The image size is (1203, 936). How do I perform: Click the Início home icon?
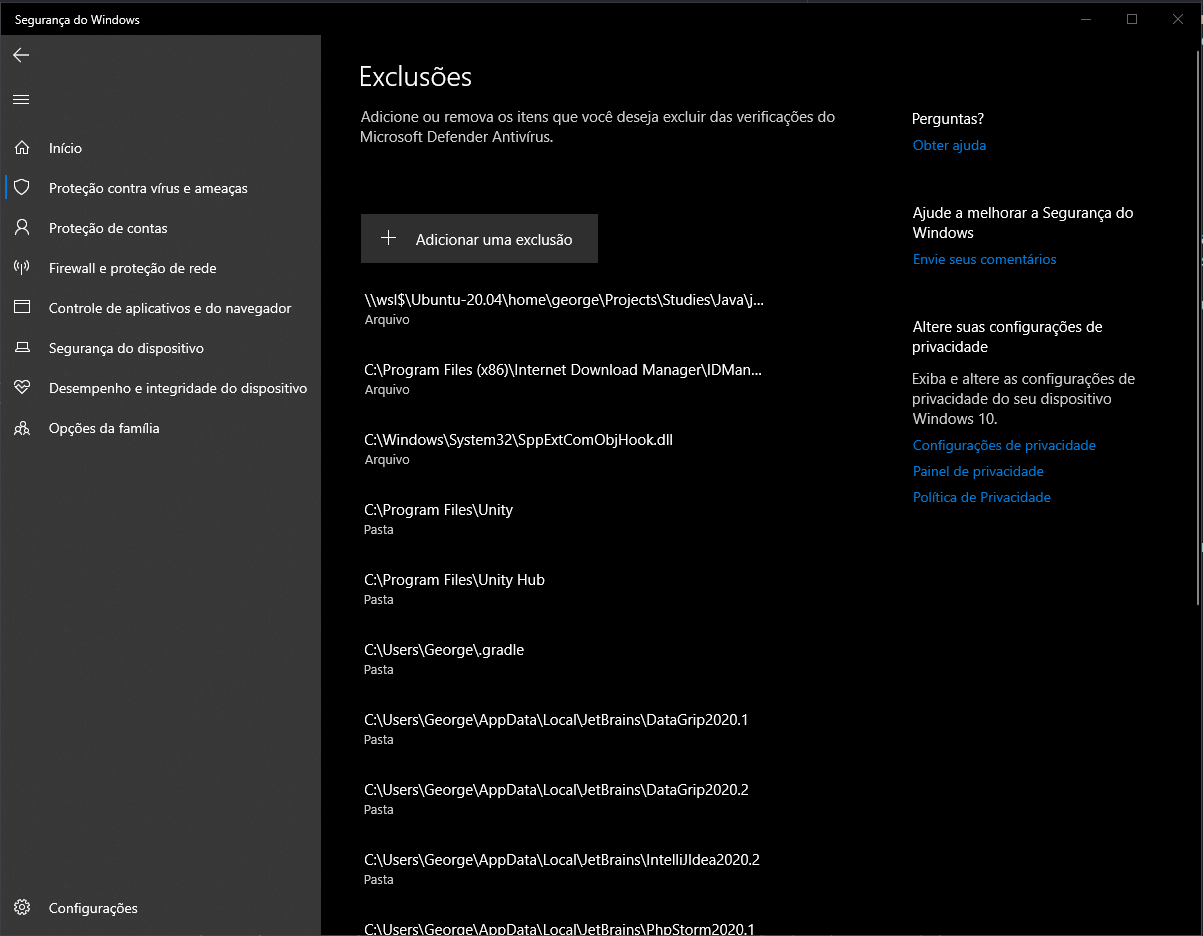[22, 148]
